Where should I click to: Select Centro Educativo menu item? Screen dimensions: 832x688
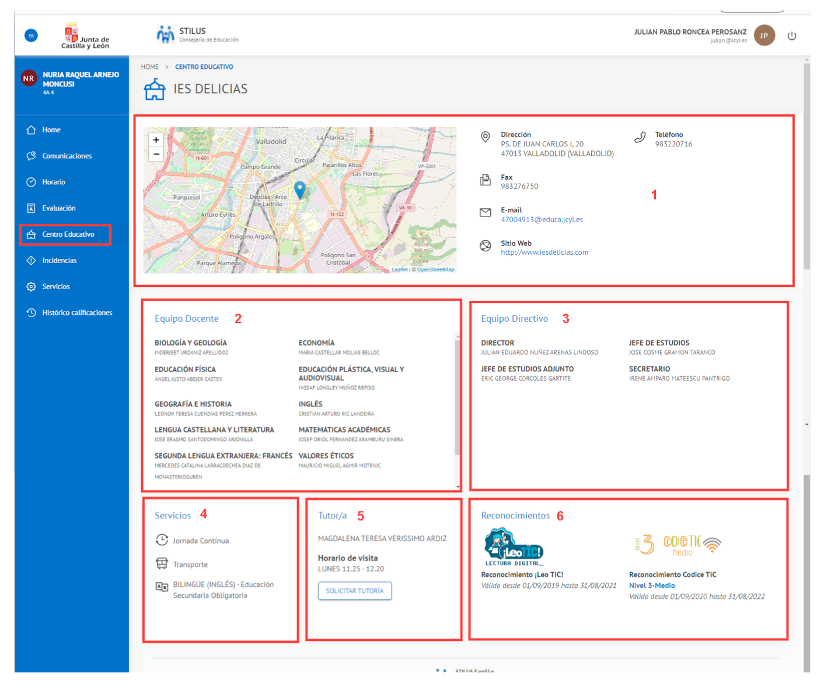[67, 234]
